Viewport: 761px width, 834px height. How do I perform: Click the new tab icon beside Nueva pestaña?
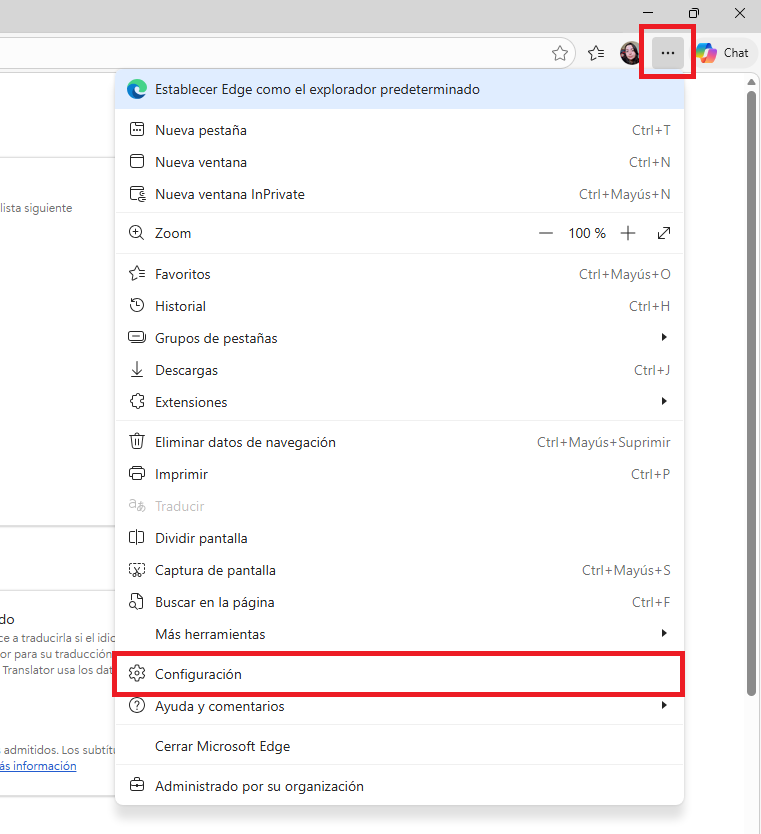(137, 129)
